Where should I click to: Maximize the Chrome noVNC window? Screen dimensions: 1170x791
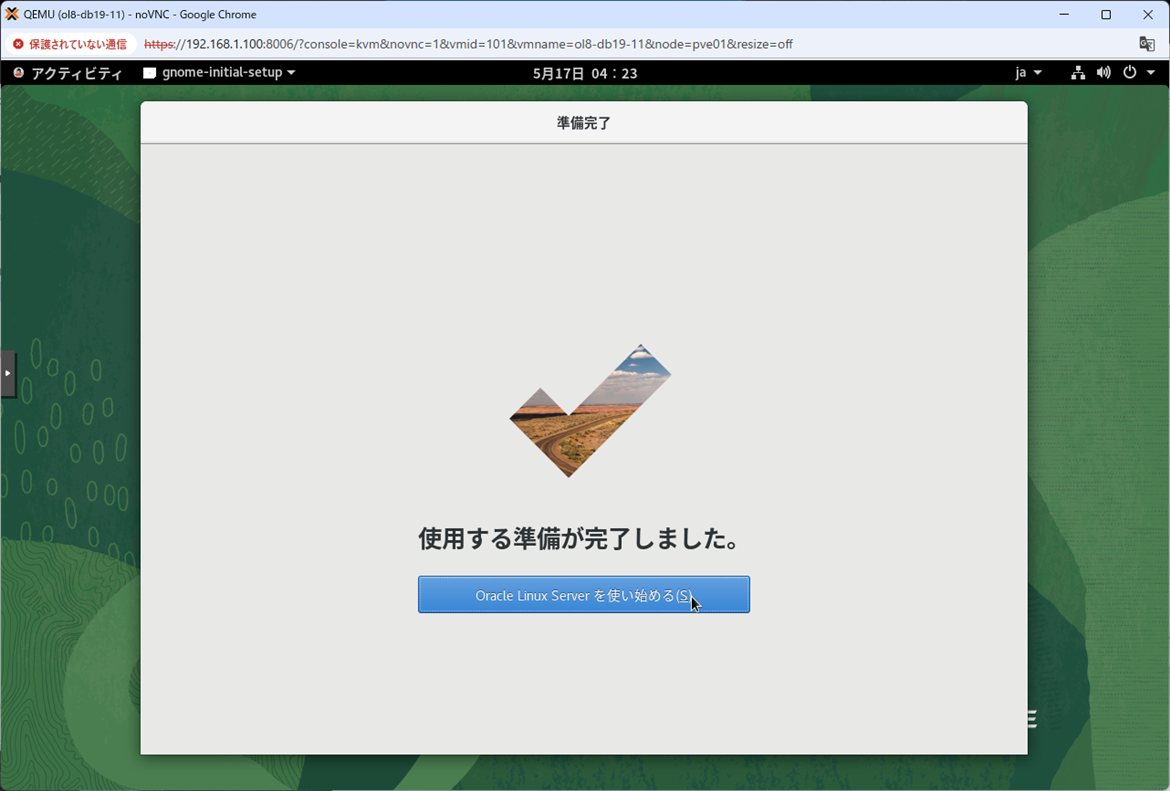tap(1106, 14)
